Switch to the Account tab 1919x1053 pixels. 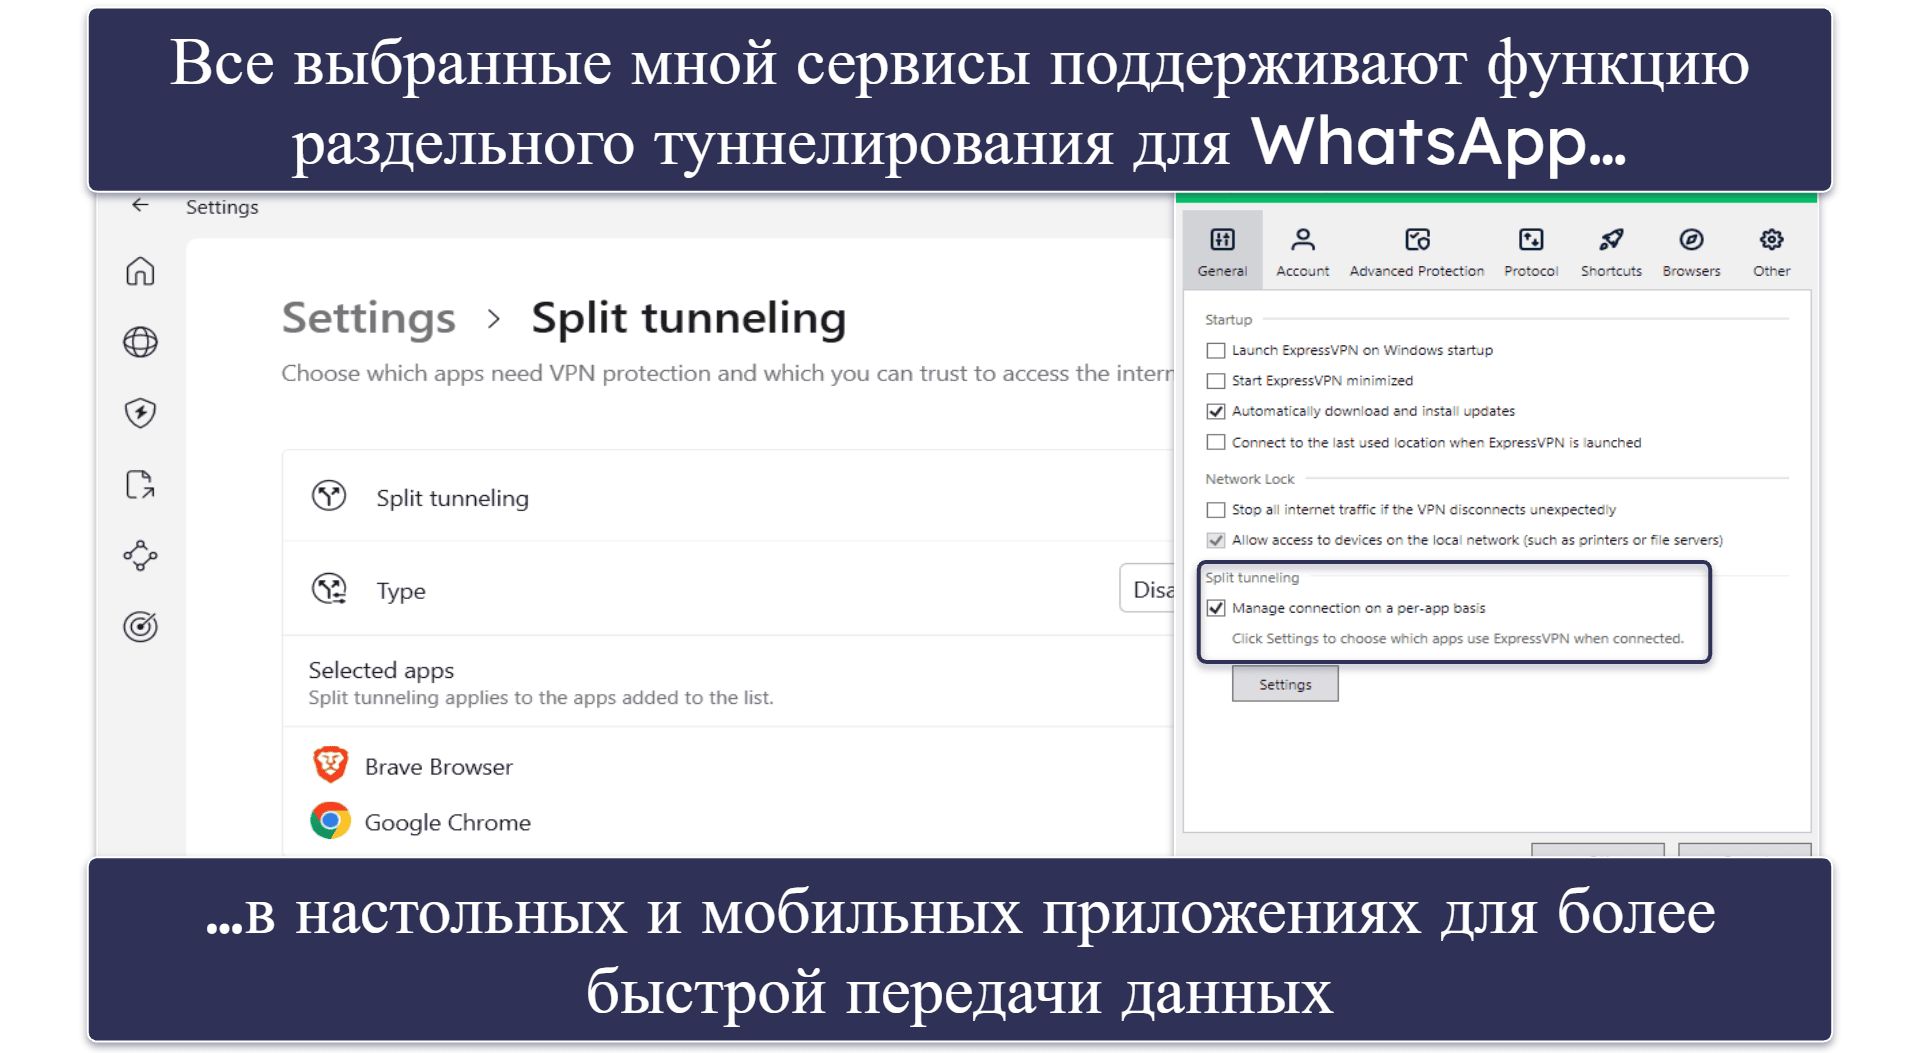pyautogui.click(x=1302, y=251)
